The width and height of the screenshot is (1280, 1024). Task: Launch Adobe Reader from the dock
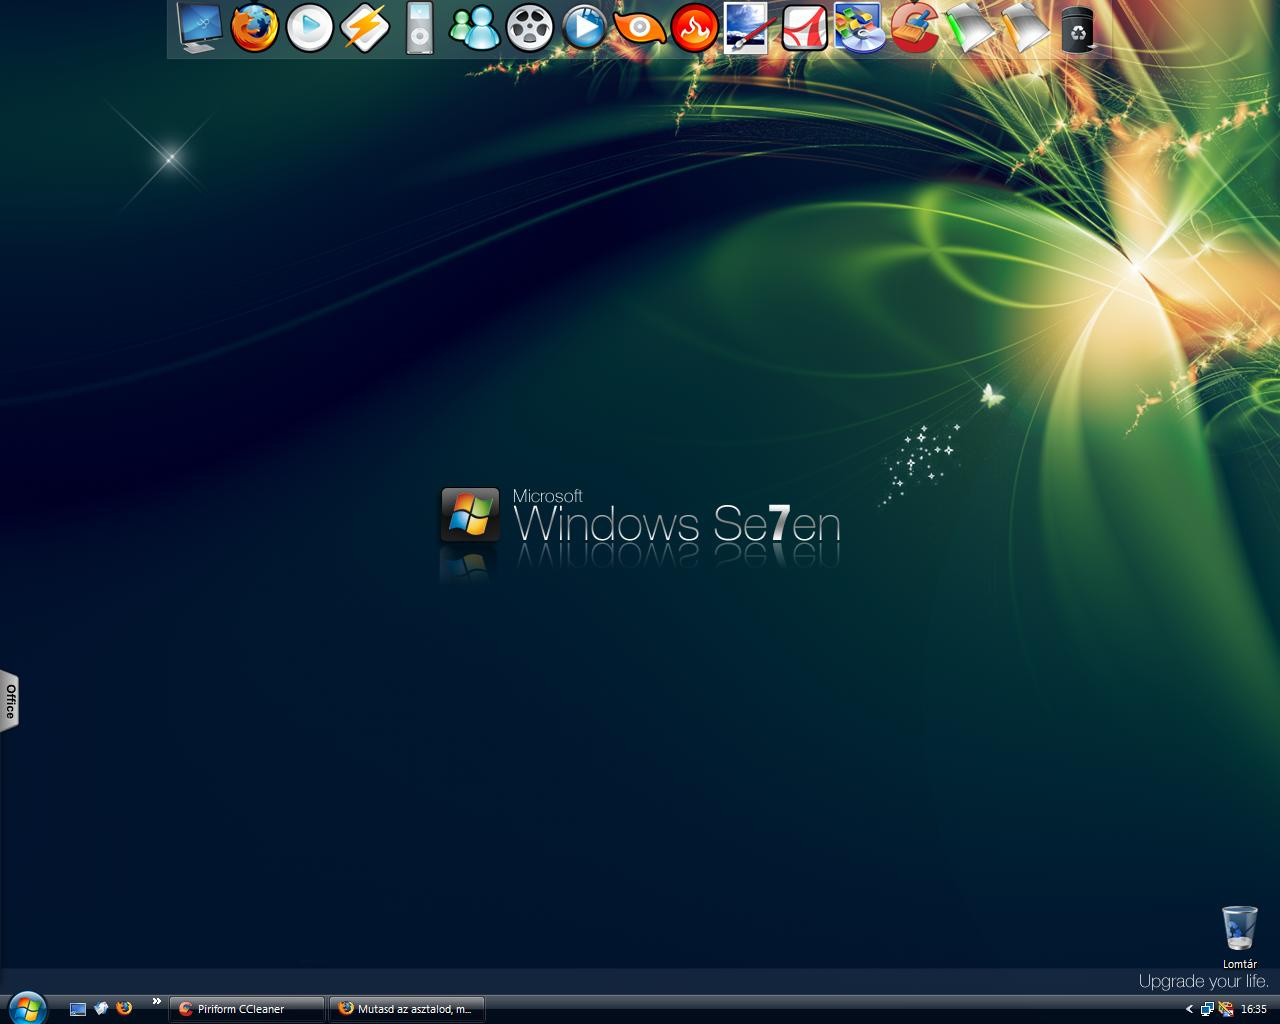pyautogui.click(x=804, y=27)
